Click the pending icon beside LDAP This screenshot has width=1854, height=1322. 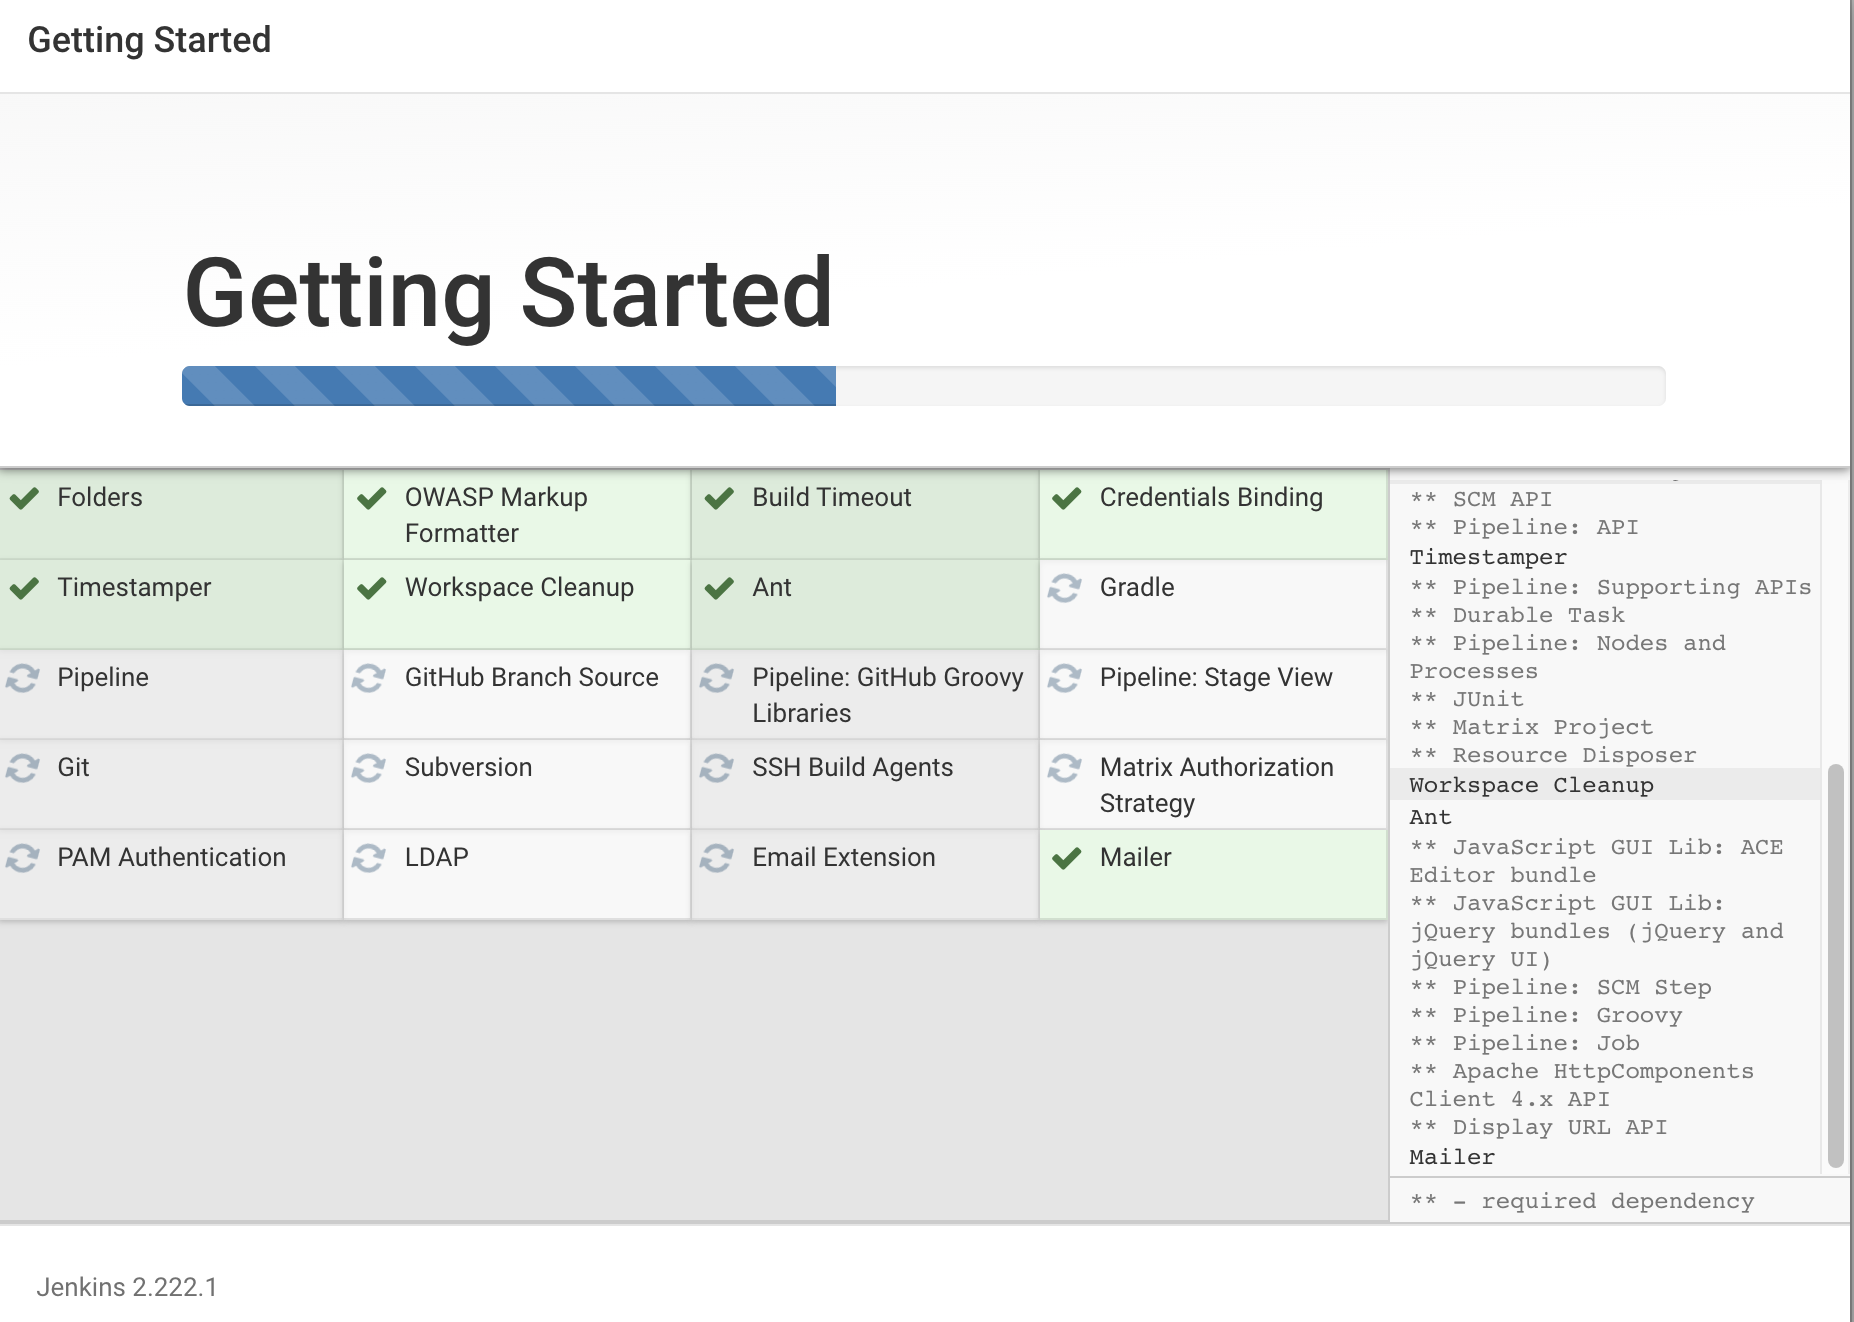(369, 858)
